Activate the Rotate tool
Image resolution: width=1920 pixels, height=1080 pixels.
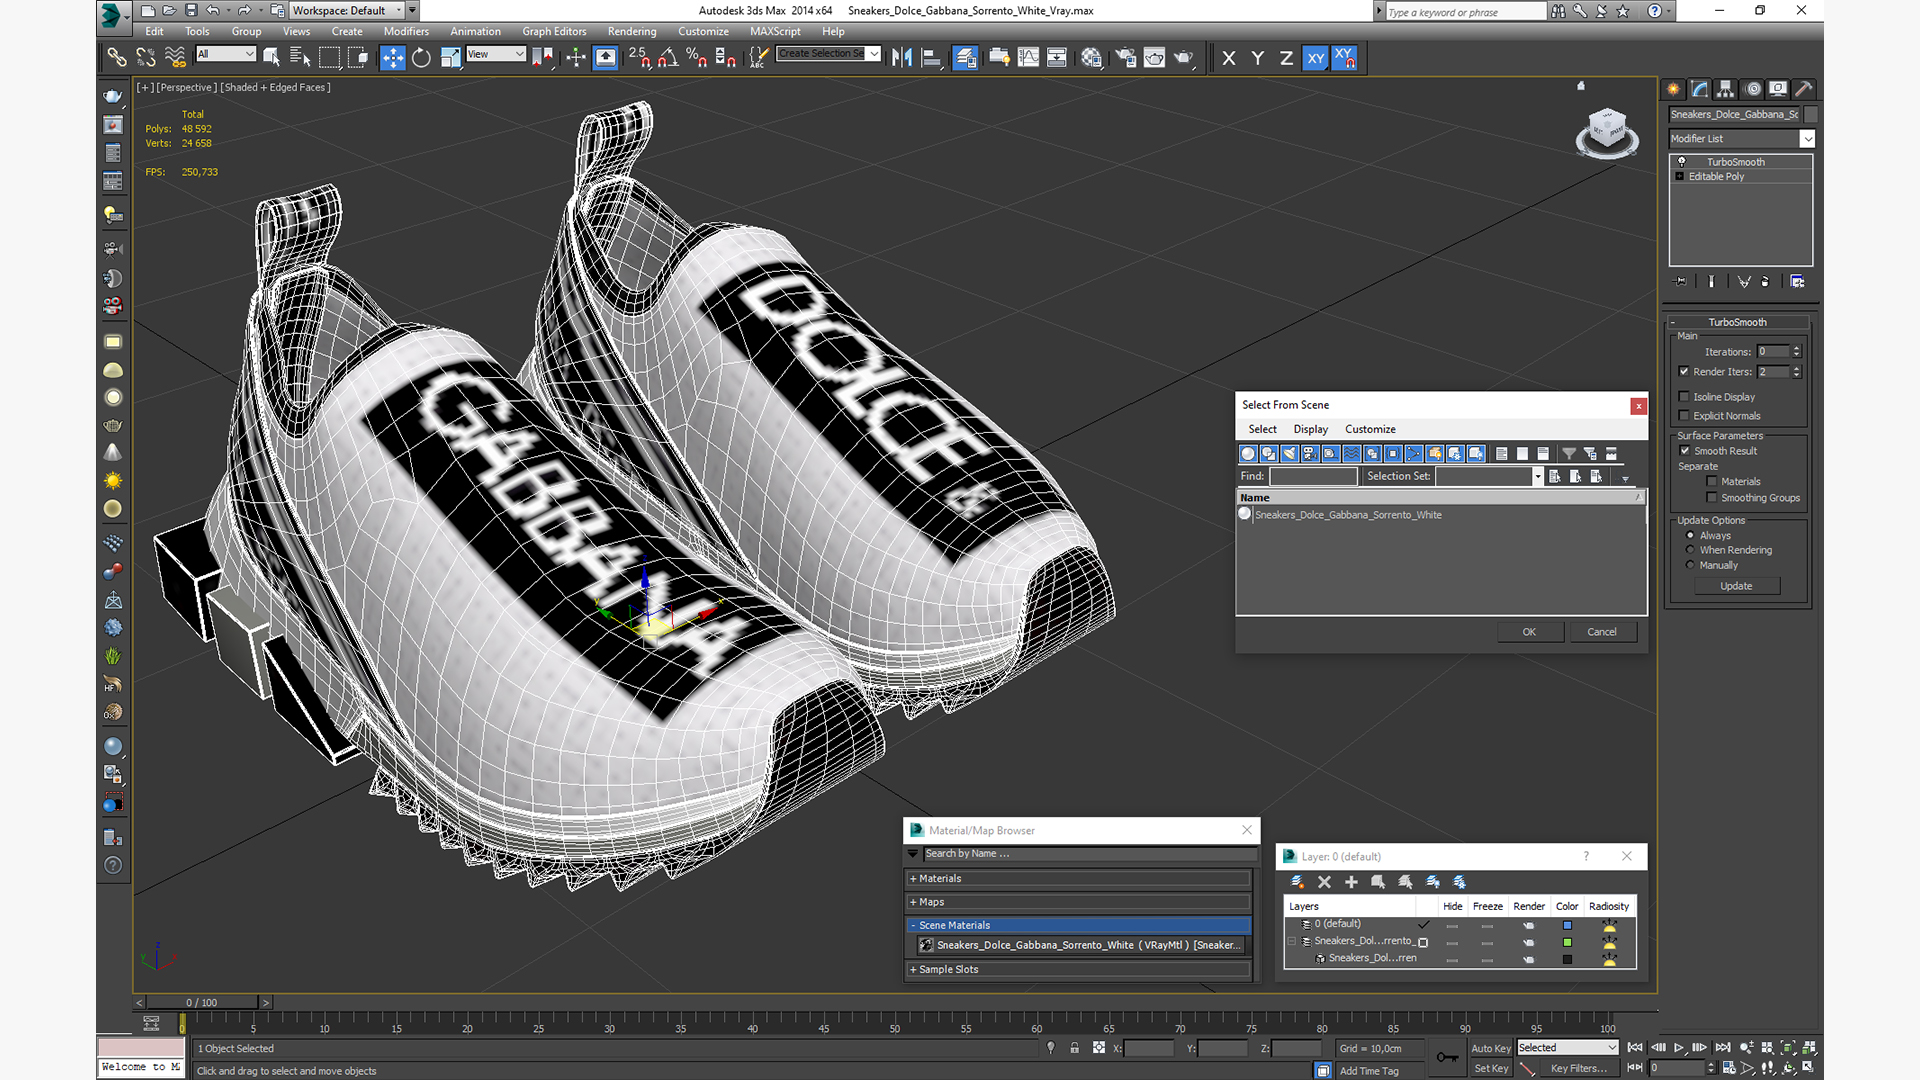[x=421, y=58]
